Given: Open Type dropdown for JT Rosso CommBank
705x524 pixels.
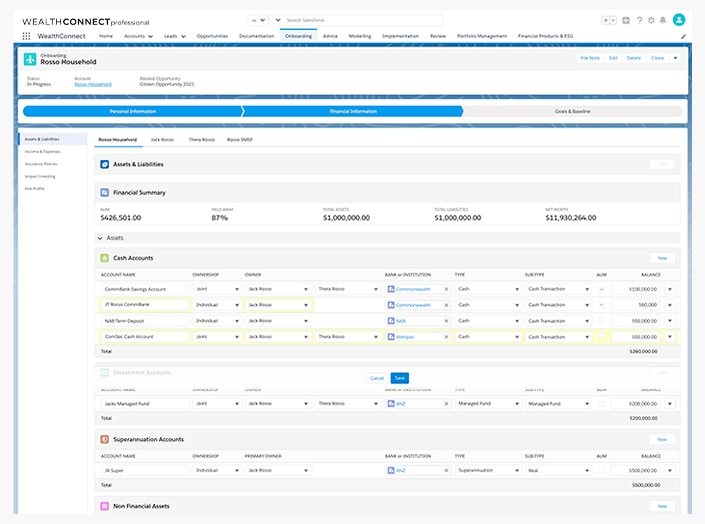Looking at the screenshot, I should [x=488, y=305].
